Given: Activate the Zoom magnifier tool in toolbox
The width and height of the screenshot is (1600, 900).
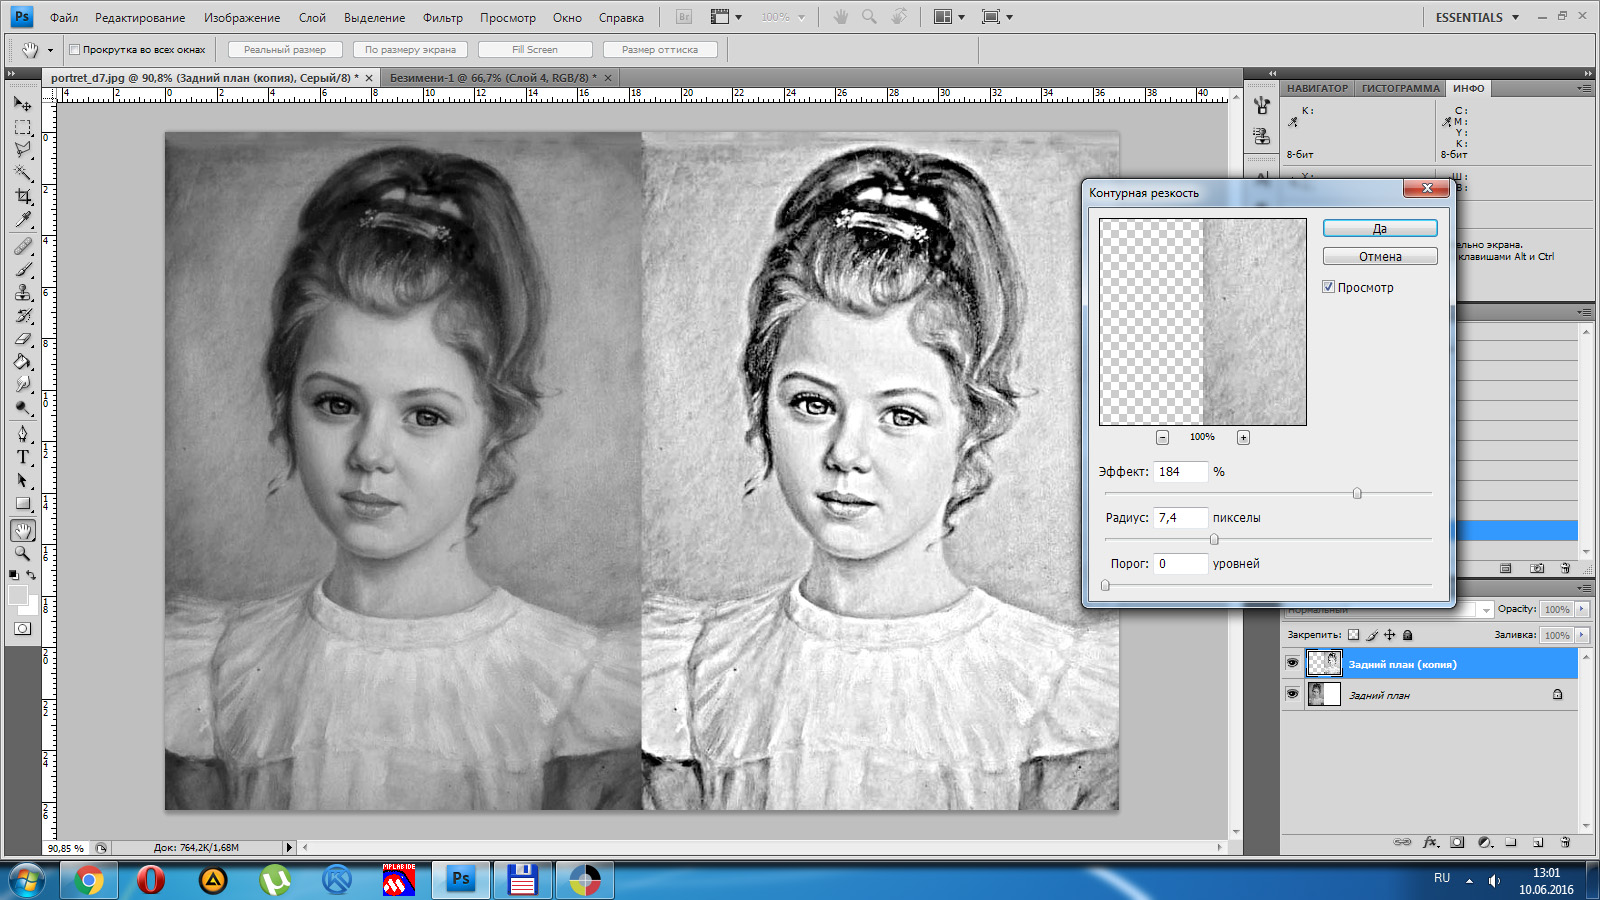Looking at the screenshot, I should point(23,553).
